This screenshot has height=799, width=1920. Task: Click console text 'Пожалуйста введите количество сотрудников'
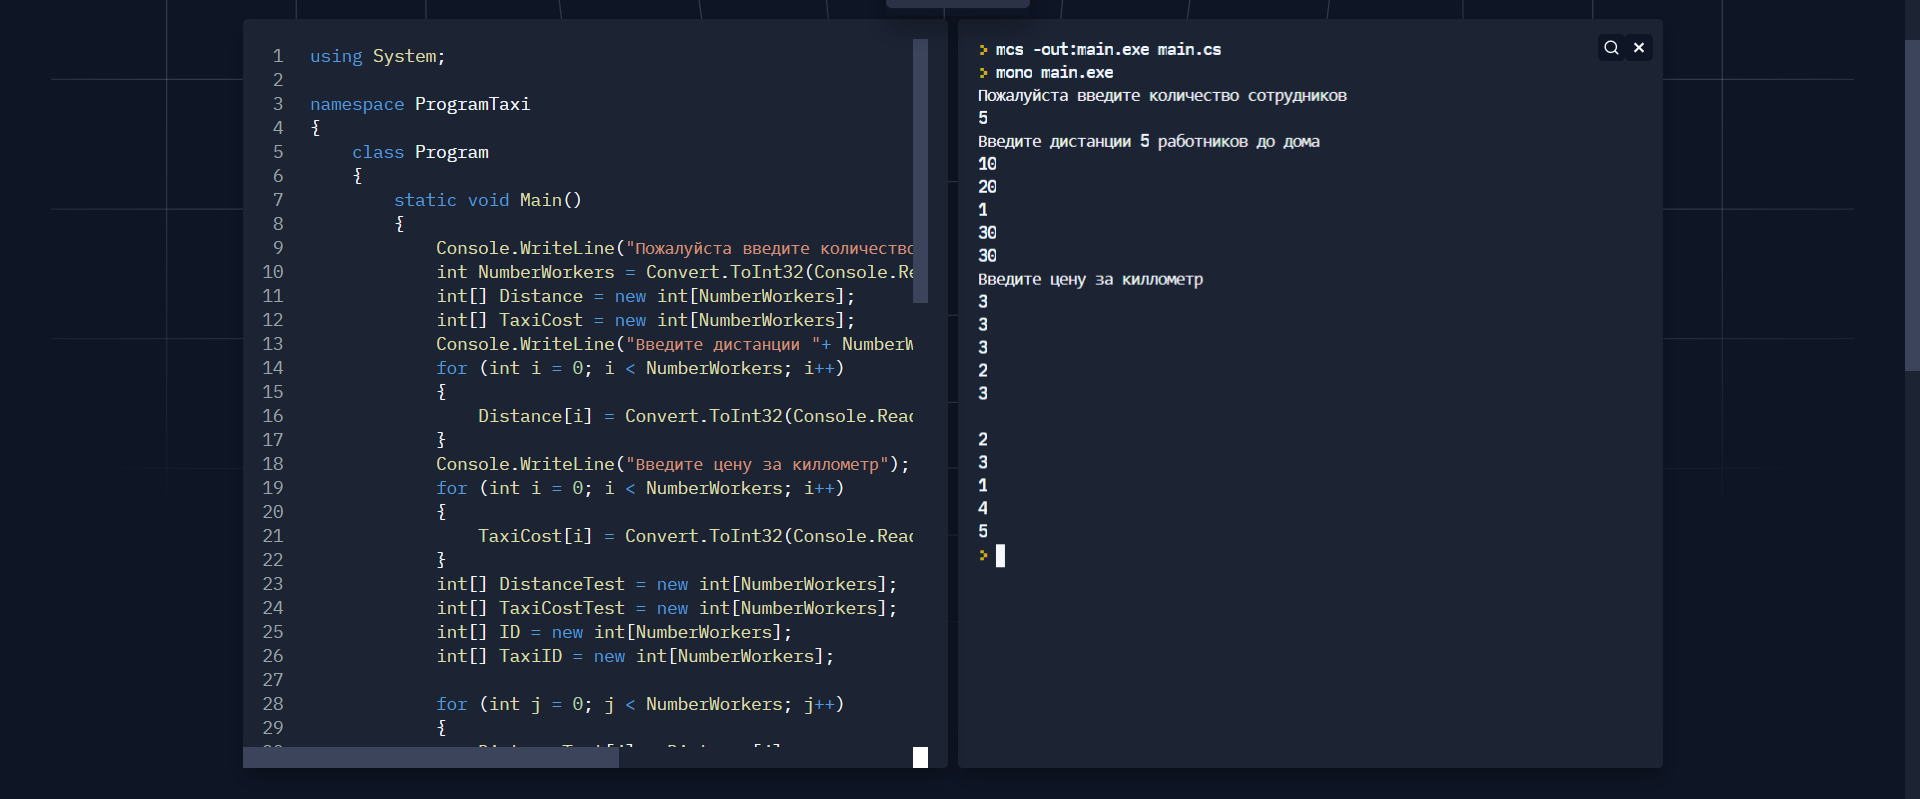pos(1162,95)
